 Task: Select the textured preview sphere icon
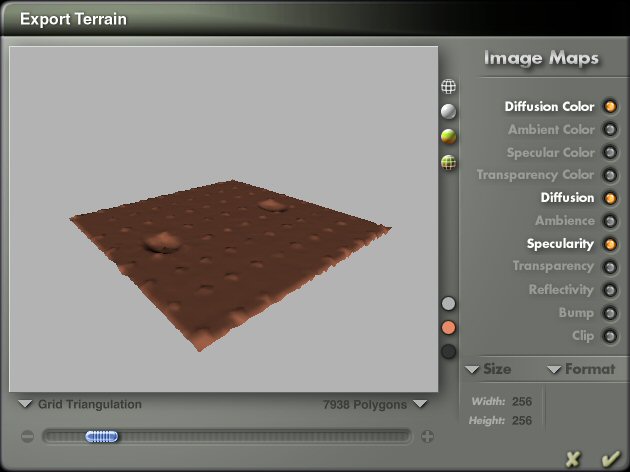[x=448, y=136]
